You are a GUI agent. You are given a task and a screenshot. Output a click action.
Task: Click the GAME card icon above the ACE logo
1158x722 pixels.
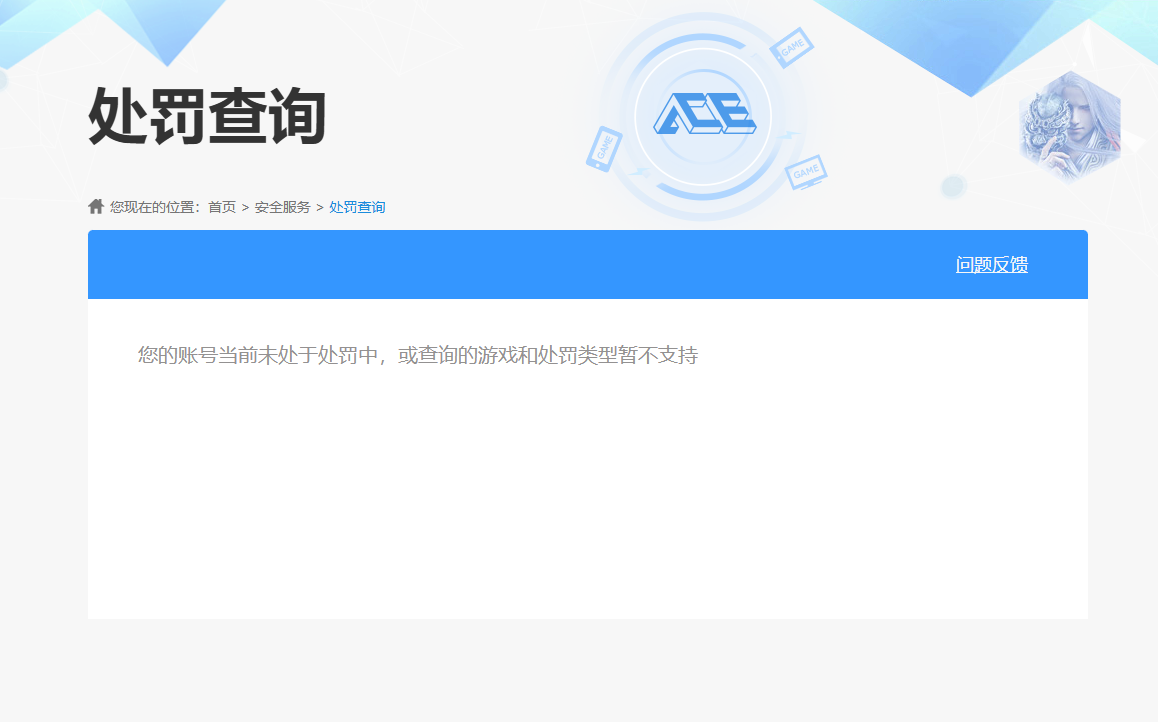792,48
